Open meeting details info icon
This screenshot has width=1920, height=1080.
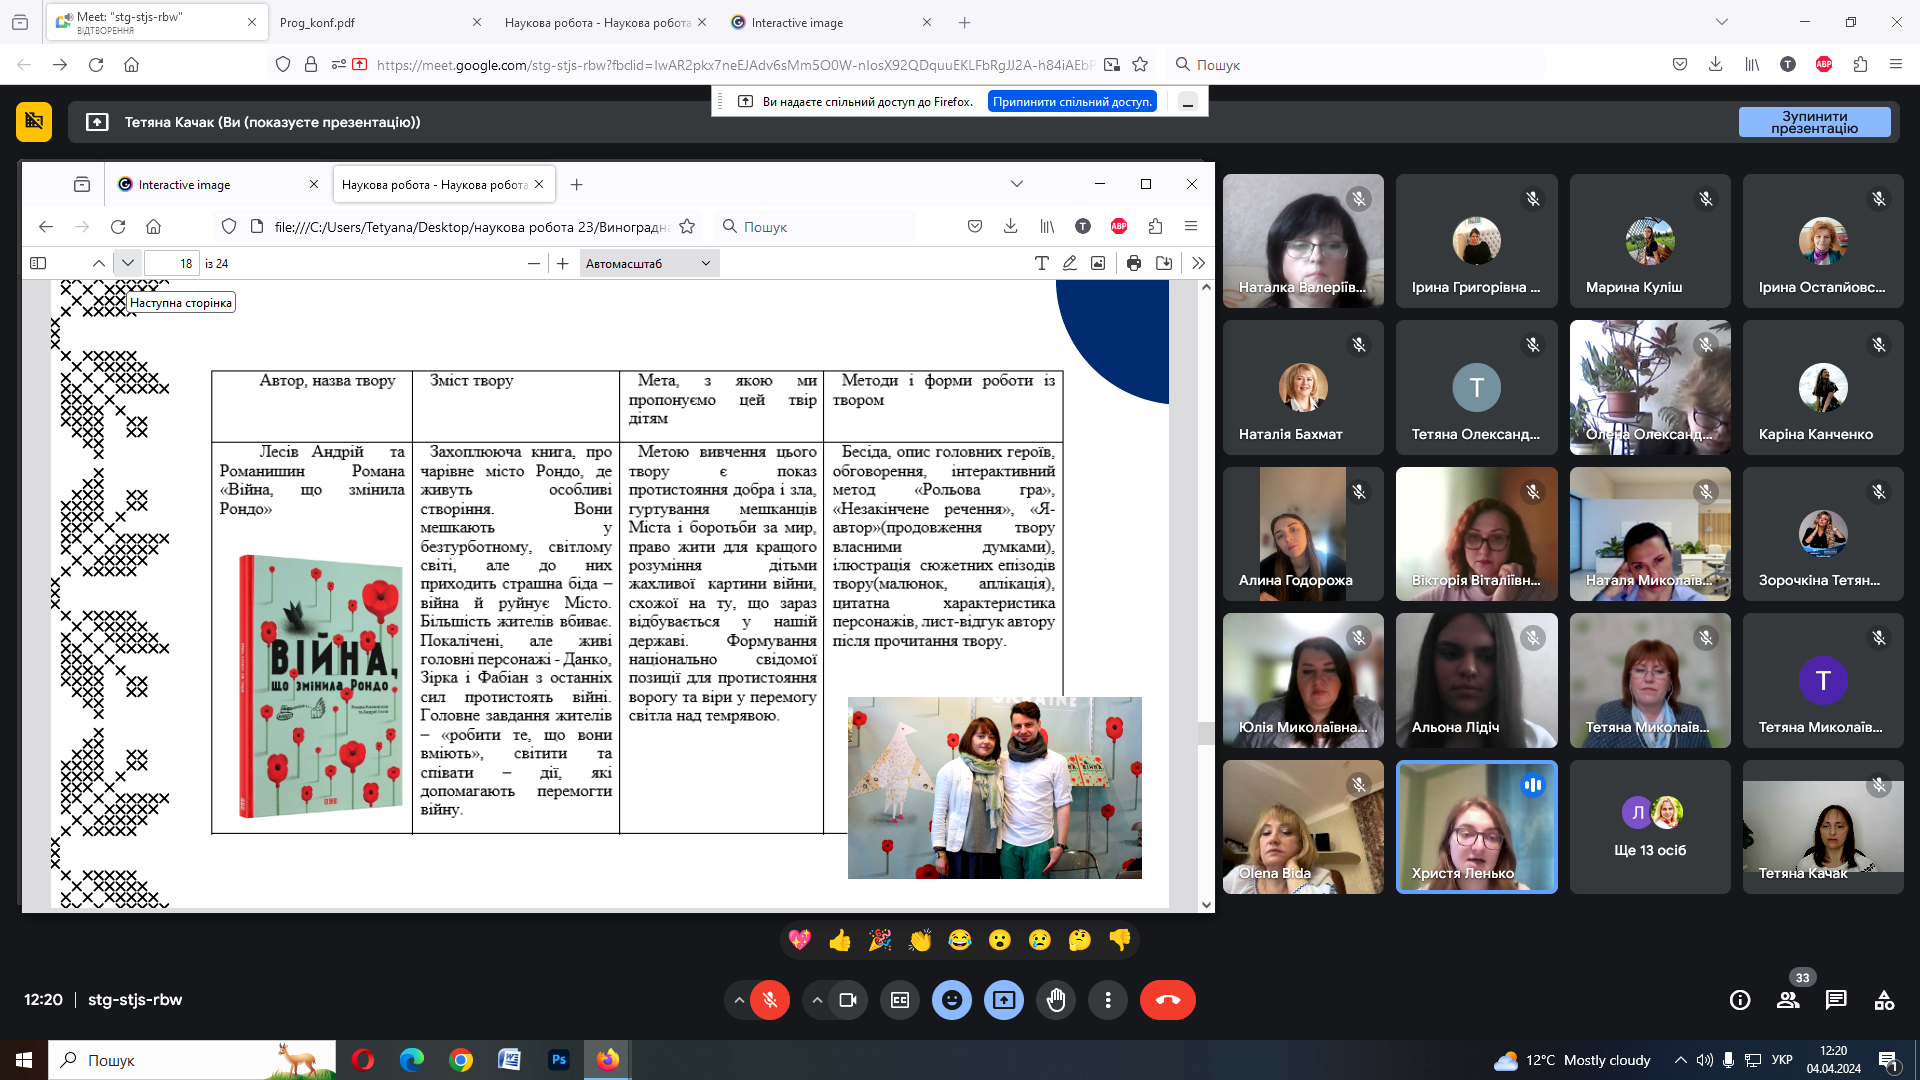(x=1740, y=1000)
